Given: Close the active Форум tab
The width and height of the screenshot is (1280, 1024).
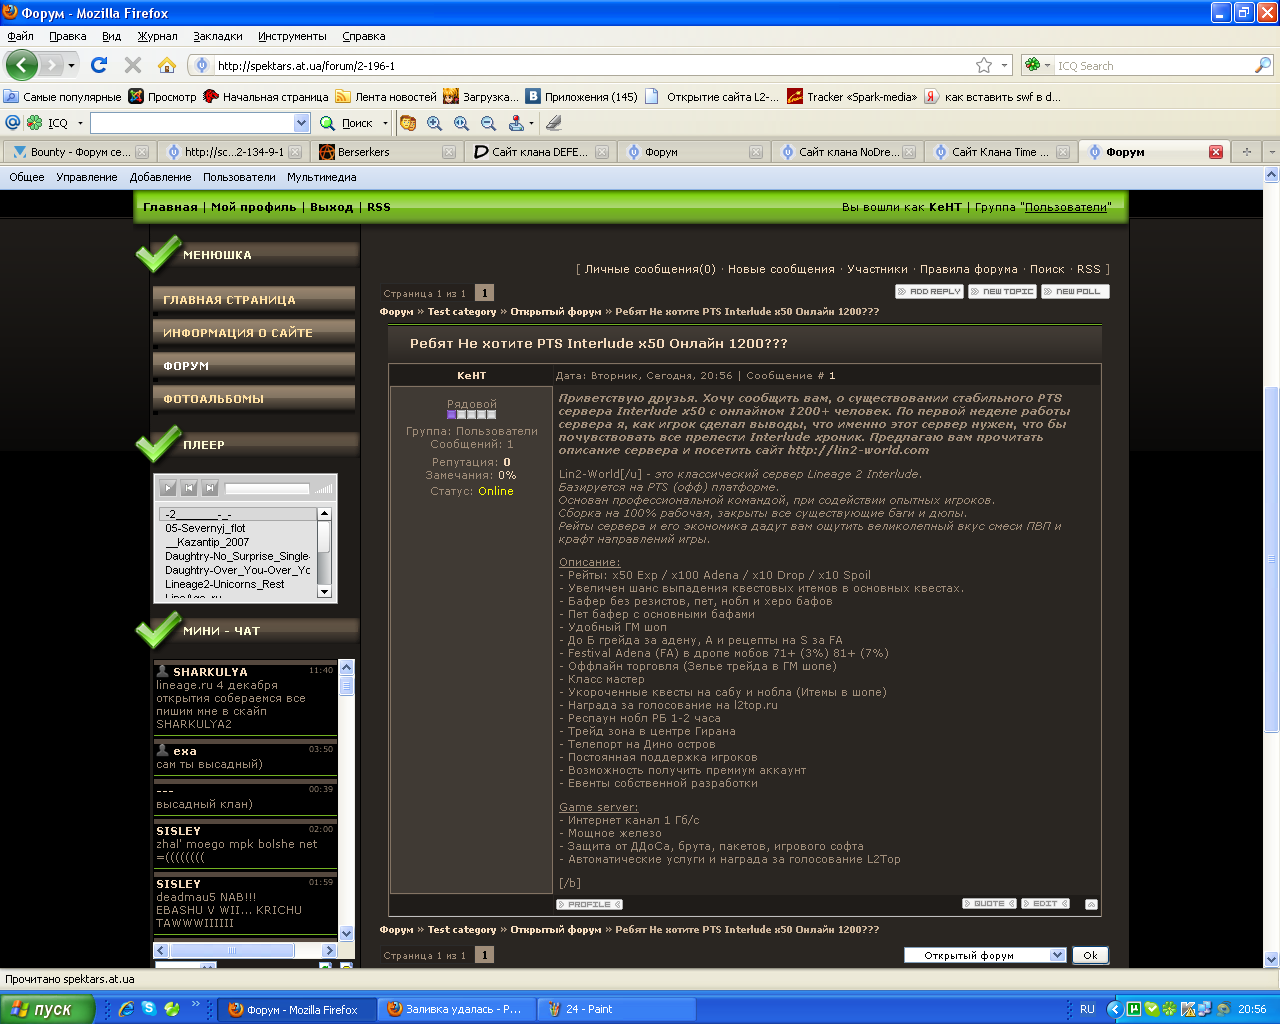Looking at the screenshot, I should pos(1216,152).
